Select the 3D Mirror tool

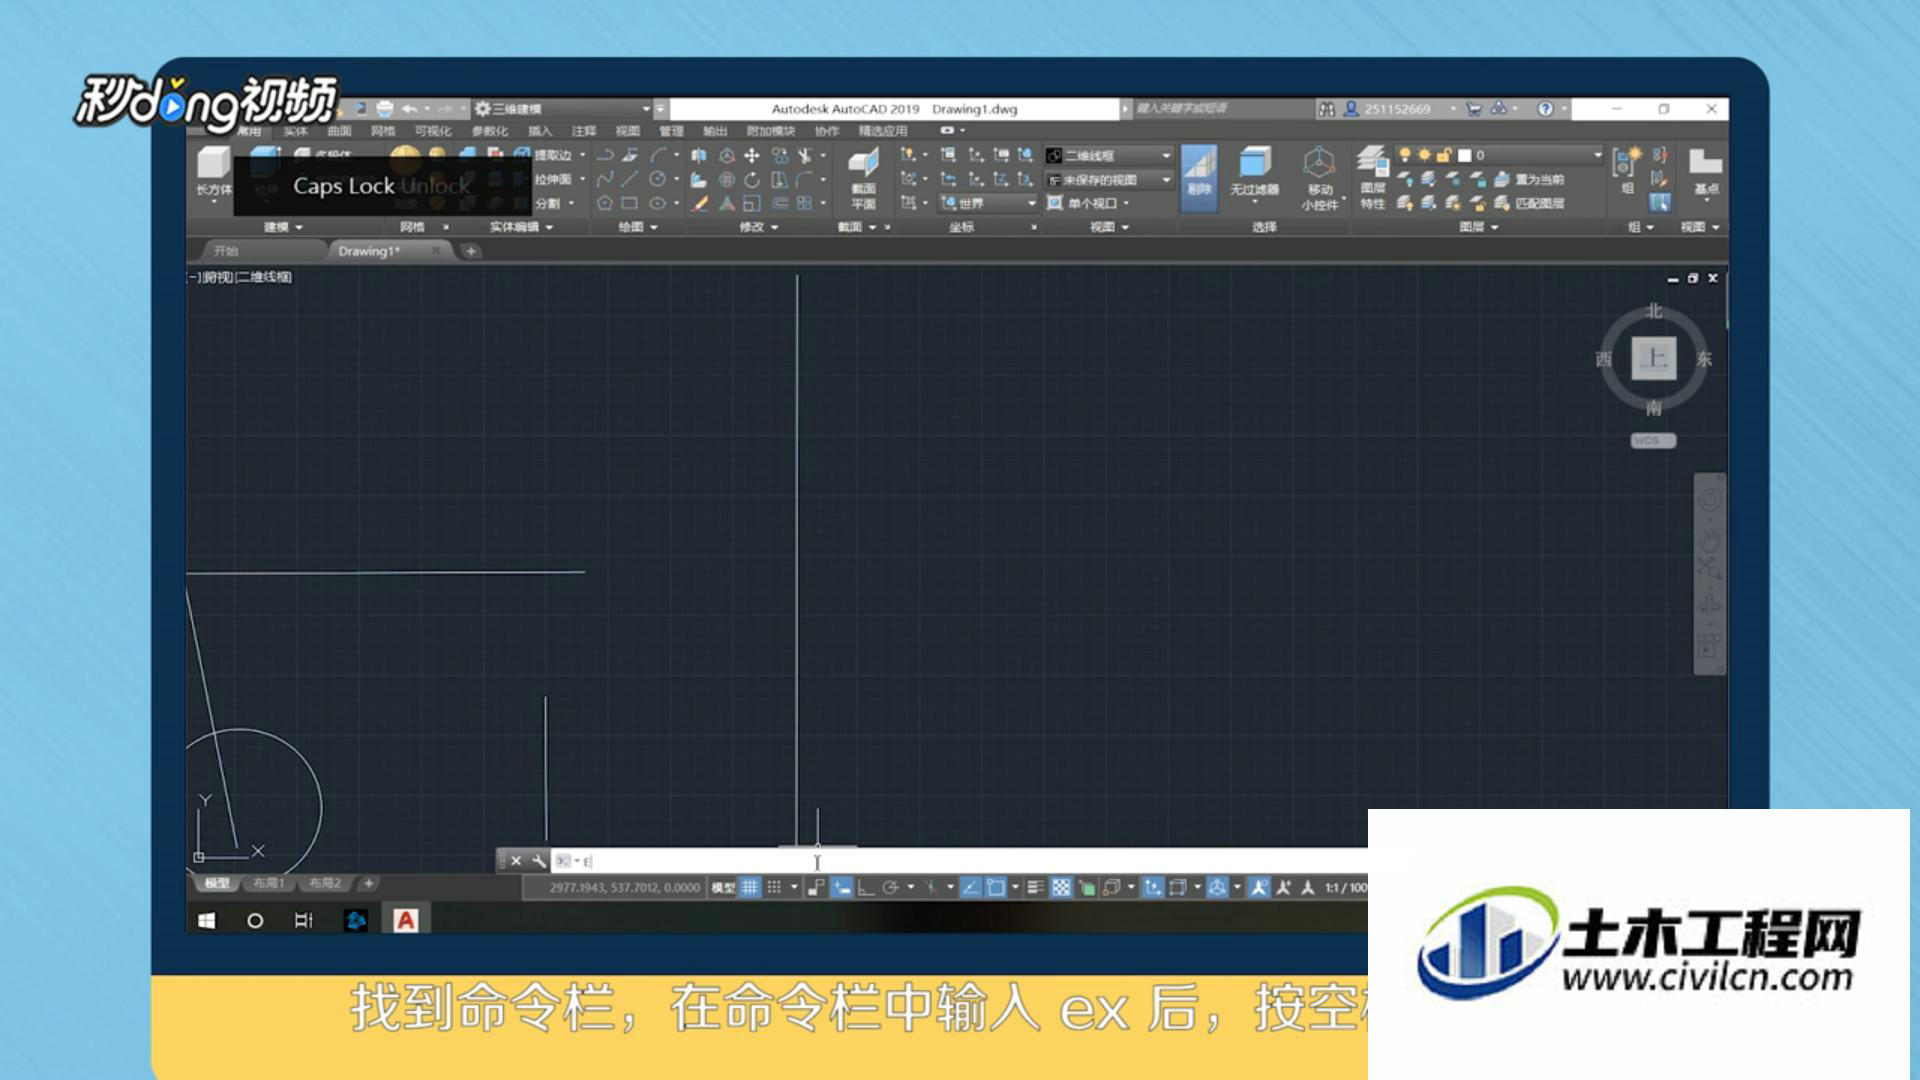pyautogui.click(x=699, y=156)
